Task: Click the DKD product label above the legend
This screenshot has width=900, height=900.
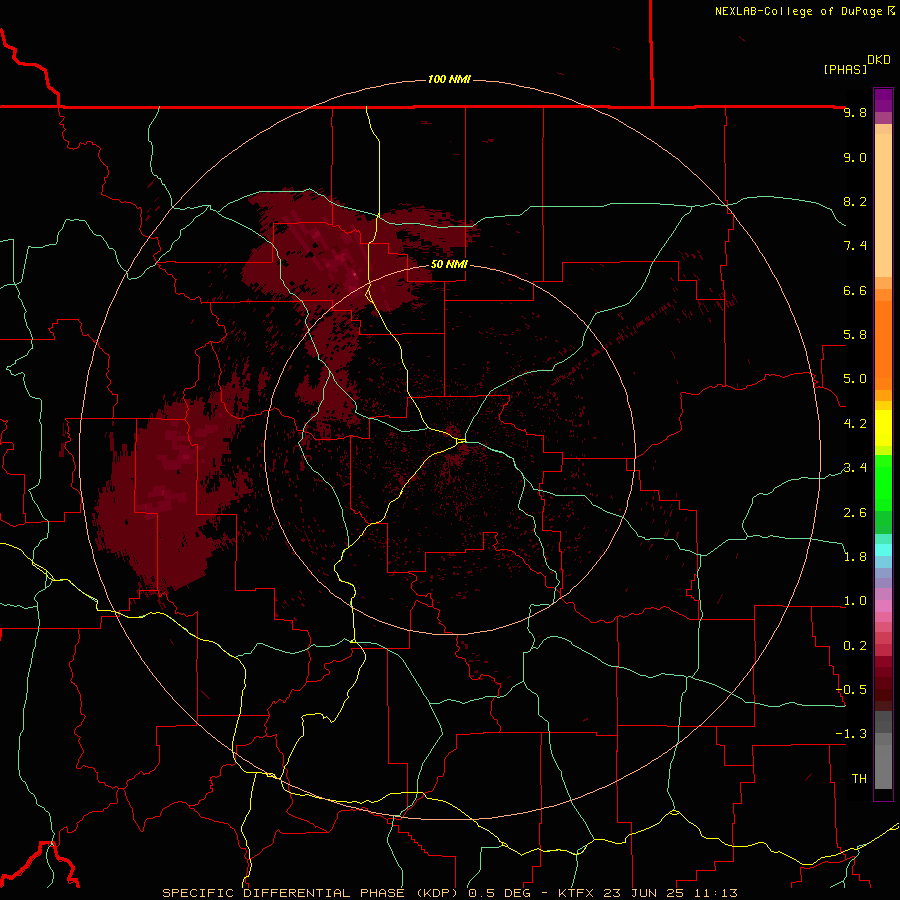Action: coord(878,60)
